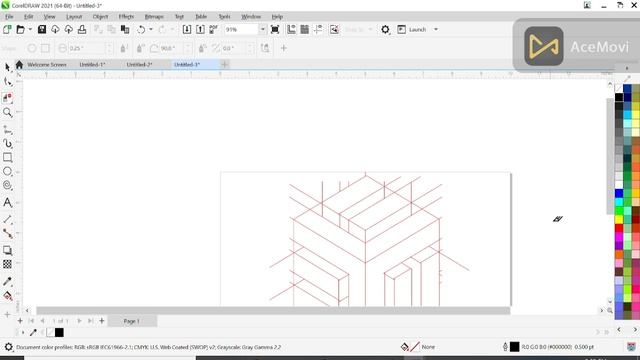Select the Artistic Media tool
Image resolution: width=640 pixels, height=360 pixels.
point(7,143)
